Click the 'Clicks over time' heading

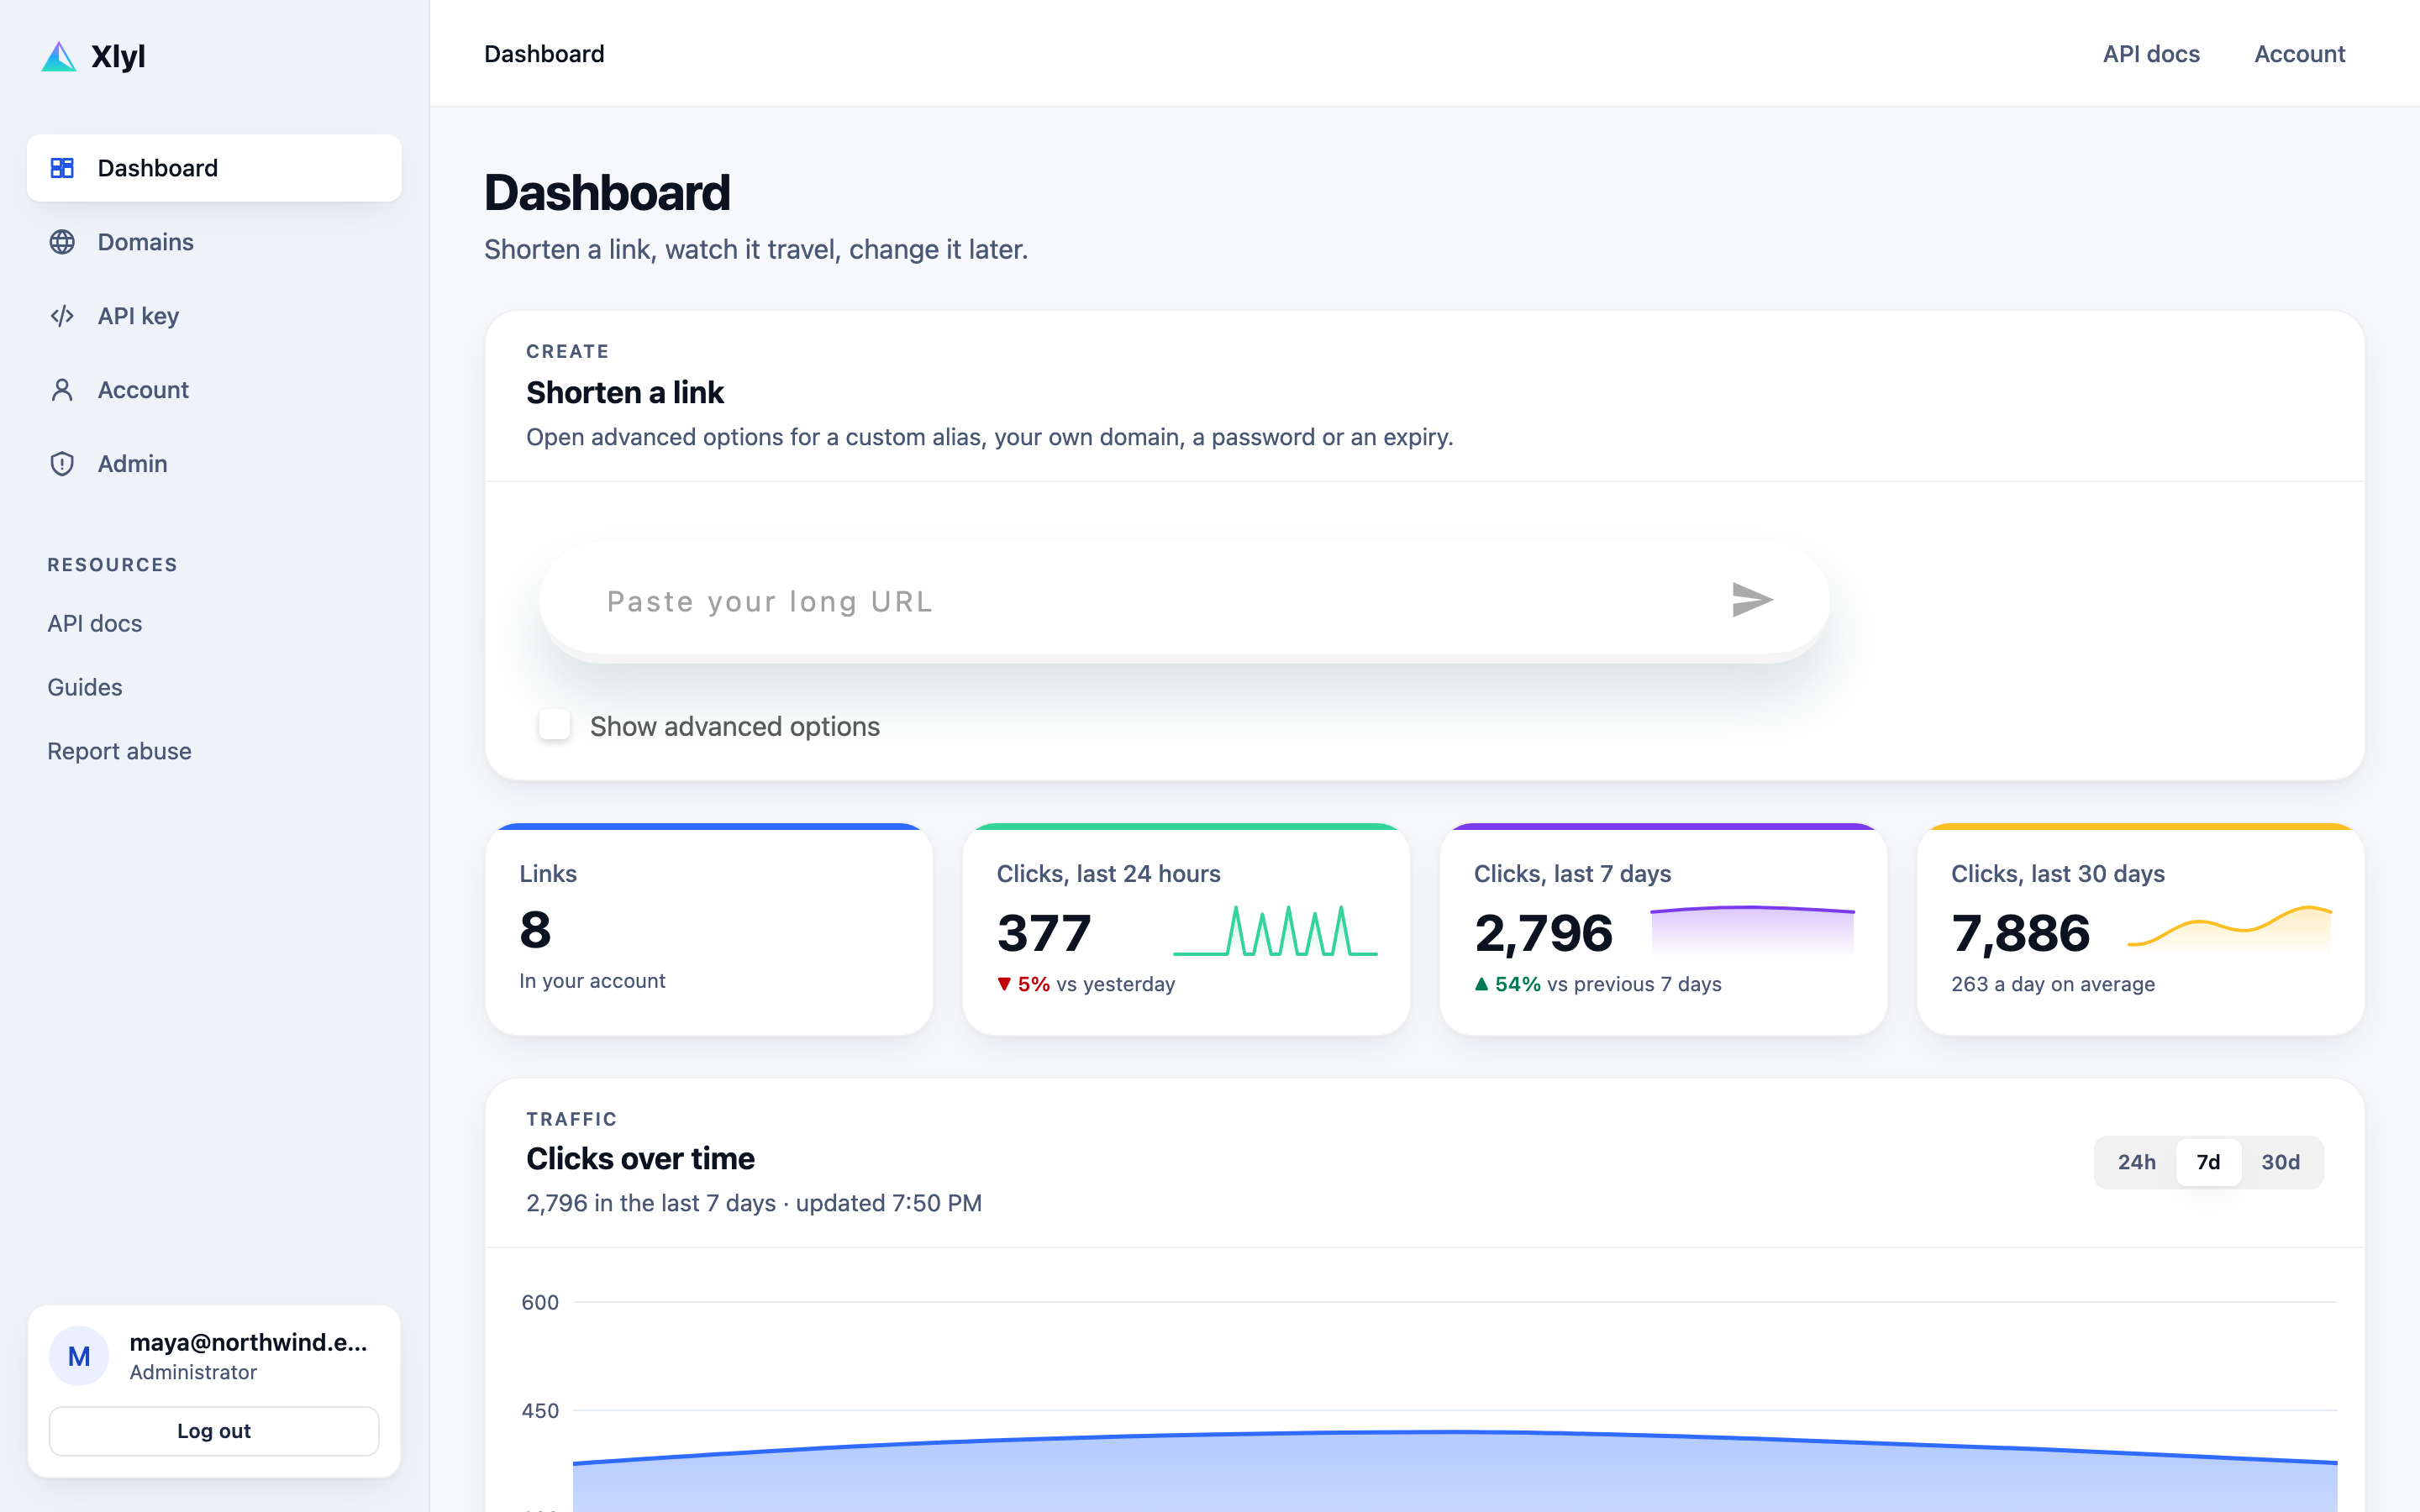(640, 1158)
